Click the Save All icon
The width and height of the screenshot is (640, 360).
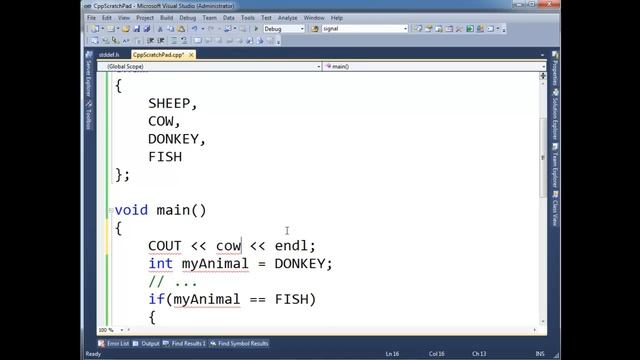coord(147,29)
